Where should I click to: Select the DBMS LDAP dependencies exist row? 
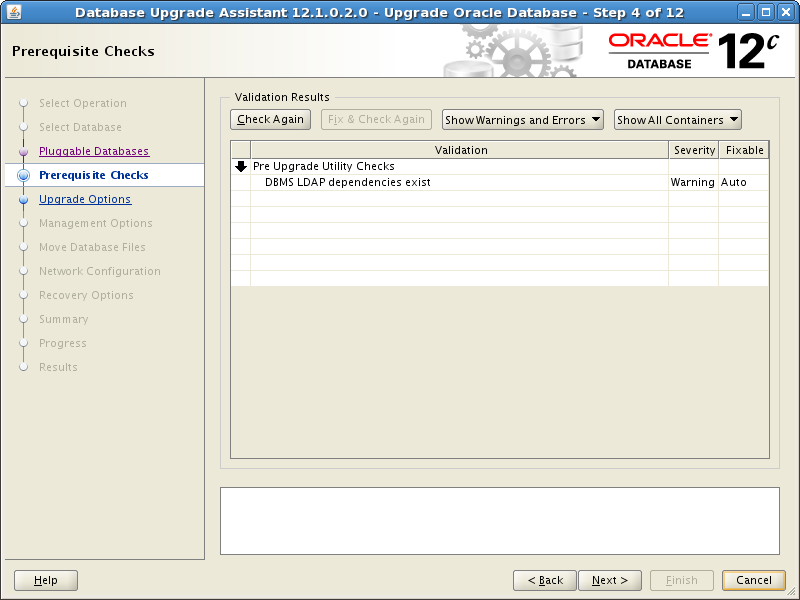pos(500,182)
